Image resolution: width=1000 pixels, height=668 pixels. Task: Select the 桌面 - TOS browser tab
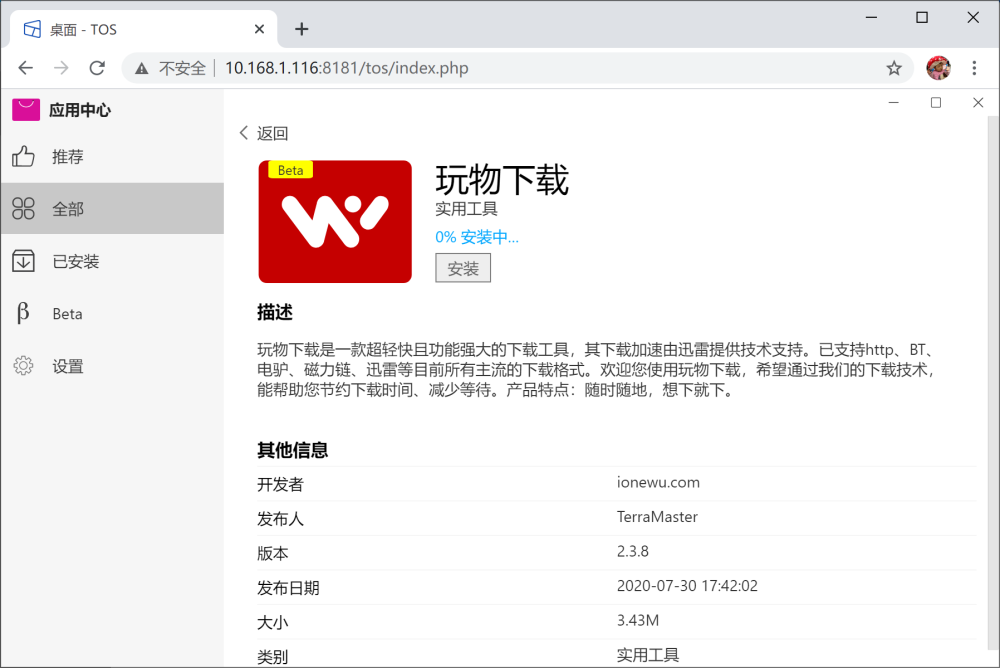[143, 29]
